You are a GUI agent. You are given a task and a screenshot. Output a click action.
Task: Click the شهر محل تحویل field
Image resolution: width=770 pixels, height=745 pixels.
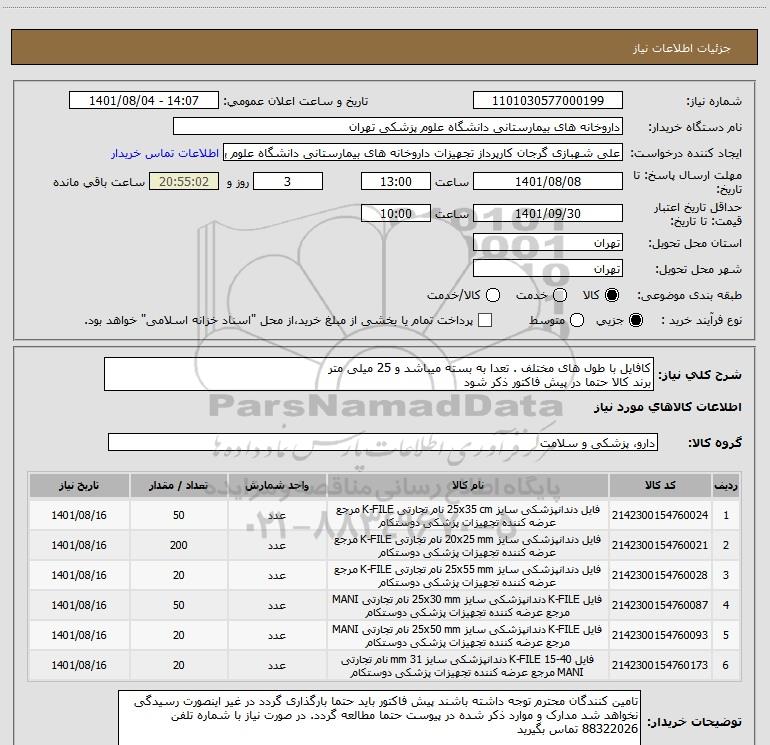tap(548, 269)
